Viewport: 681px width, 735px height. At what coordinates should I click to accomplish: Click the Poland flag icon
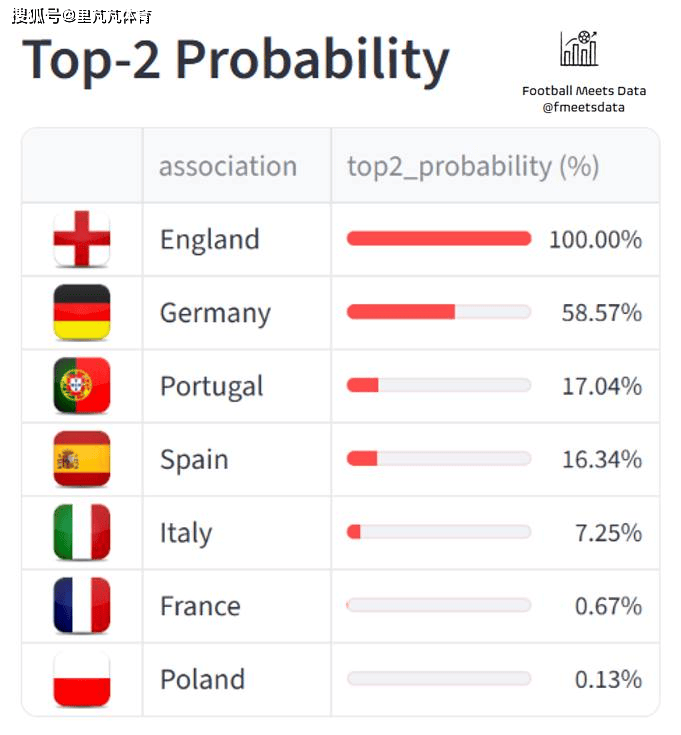pos(82,679)
